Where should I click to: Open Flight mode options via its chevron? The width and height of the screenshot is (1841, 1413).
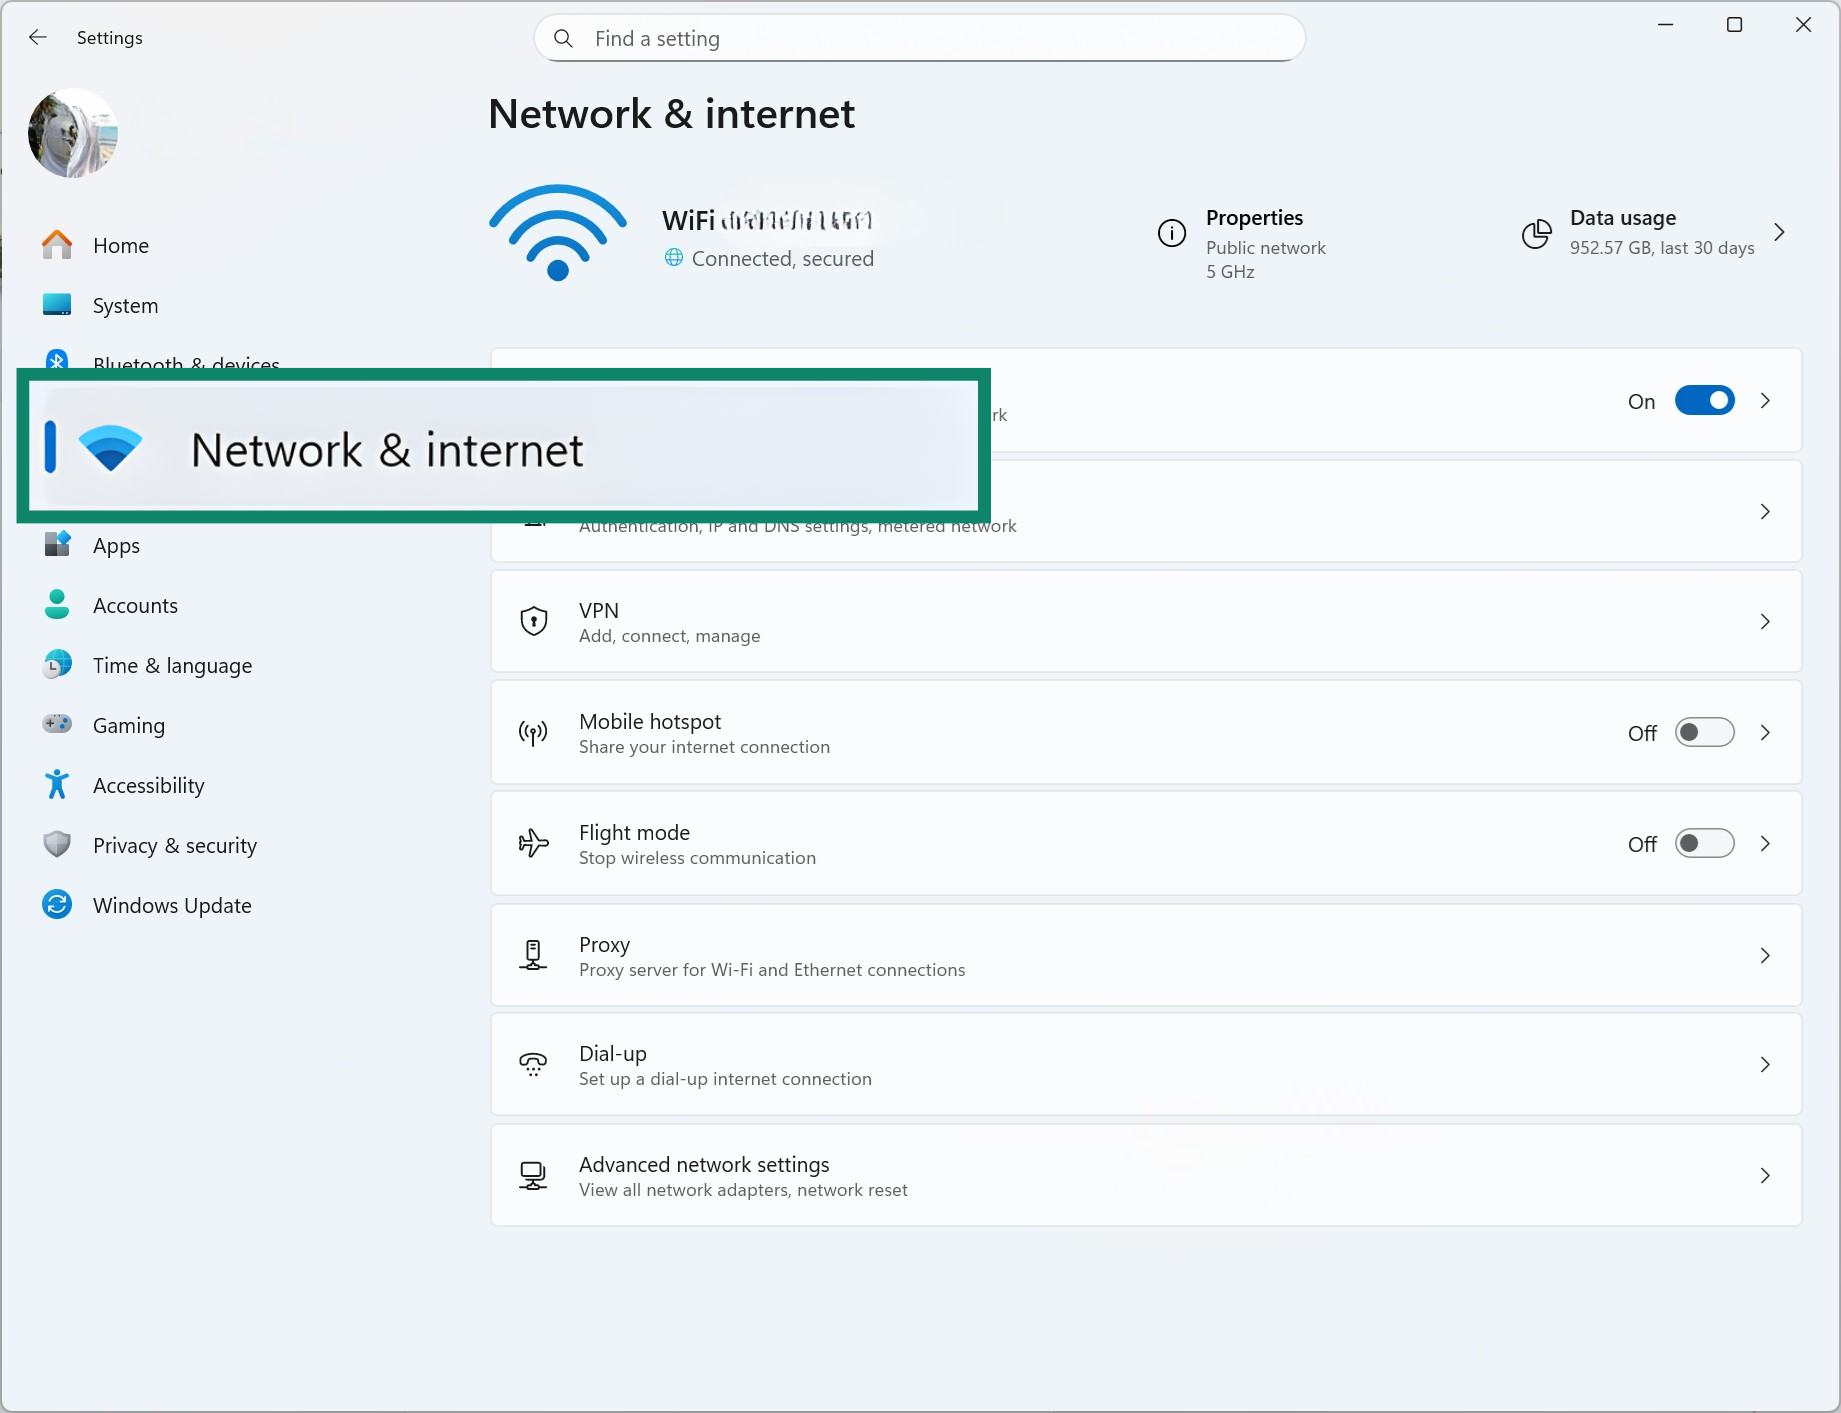(x=1766, y=844)
